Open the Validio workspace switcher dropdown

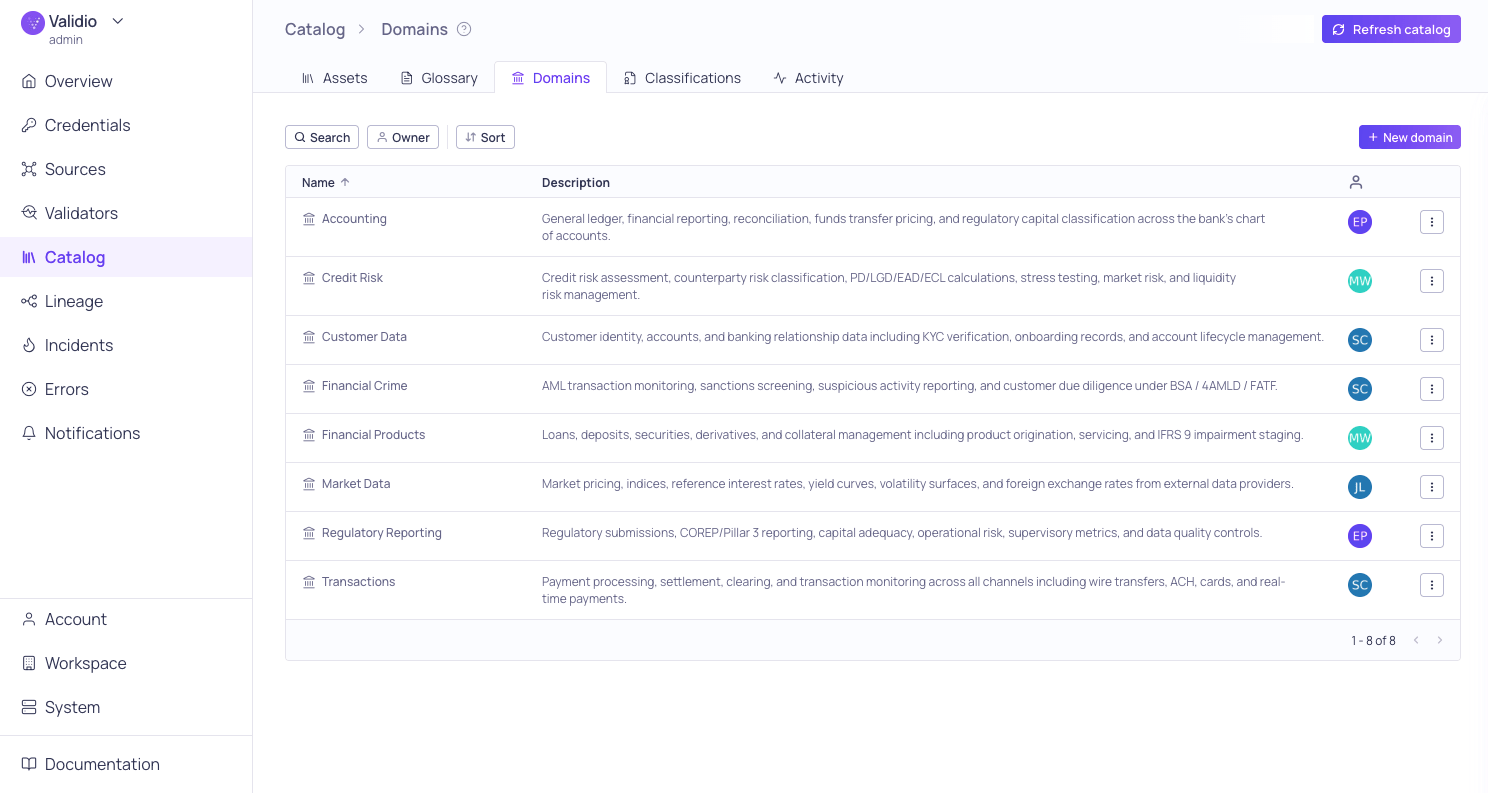click(118, 21)
